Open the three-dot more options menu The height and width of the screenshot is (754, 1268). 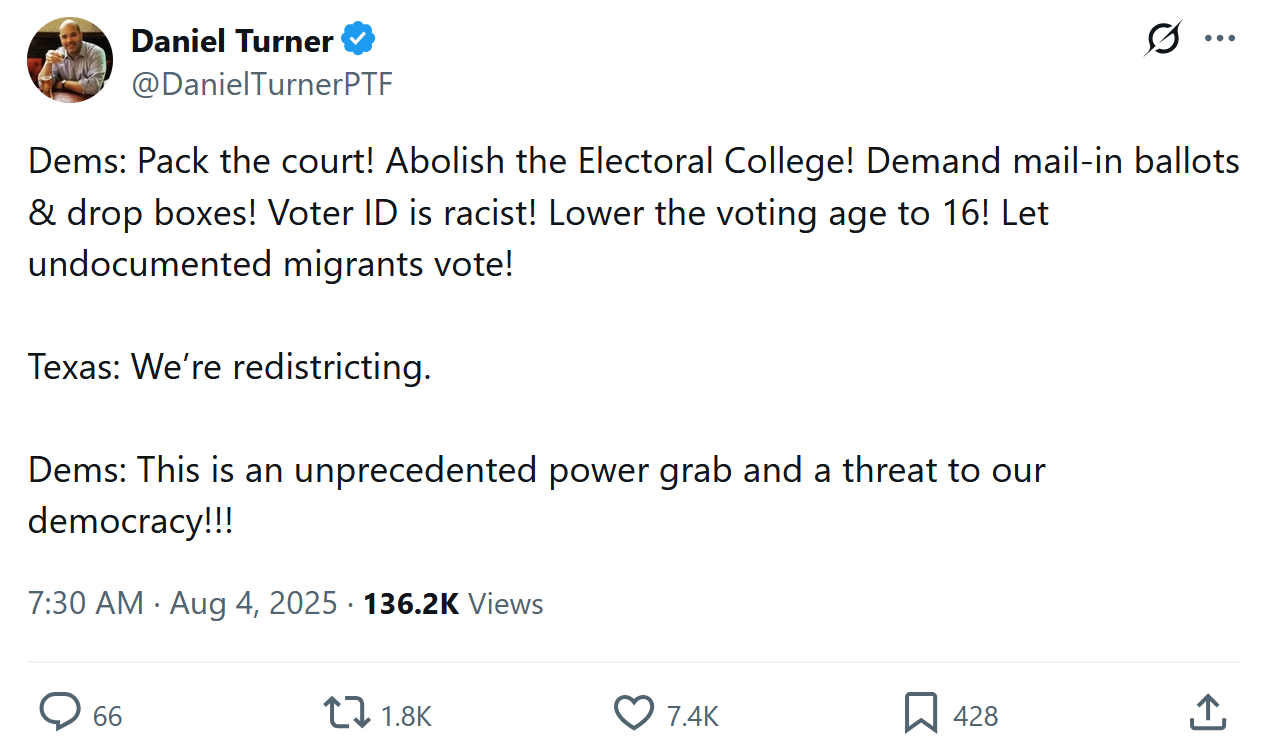(x=1220, y=40)
